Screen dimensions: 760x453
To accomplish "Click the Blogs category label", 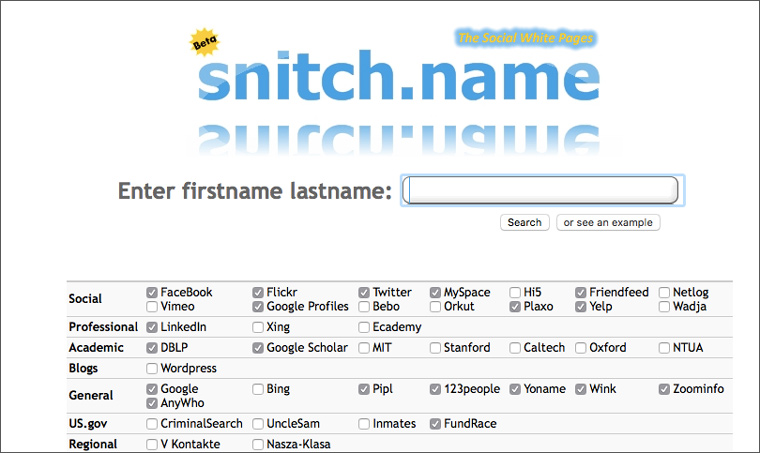I will click(83, 368).
